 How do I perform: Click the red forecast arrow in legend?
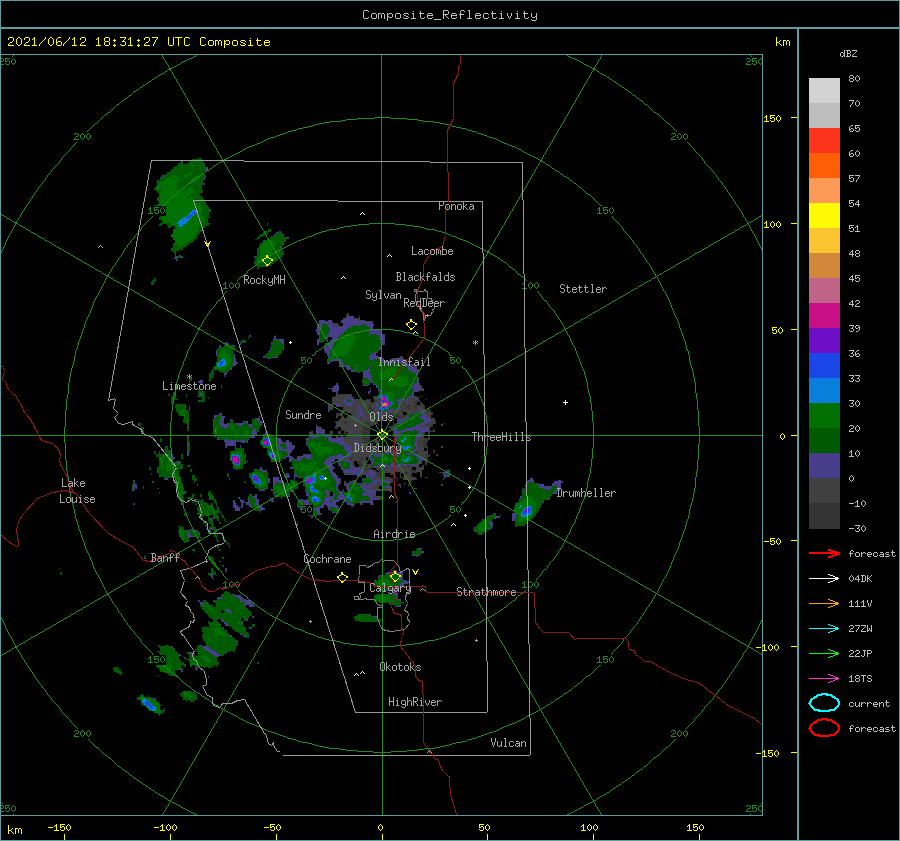click(x=824, y=553)
